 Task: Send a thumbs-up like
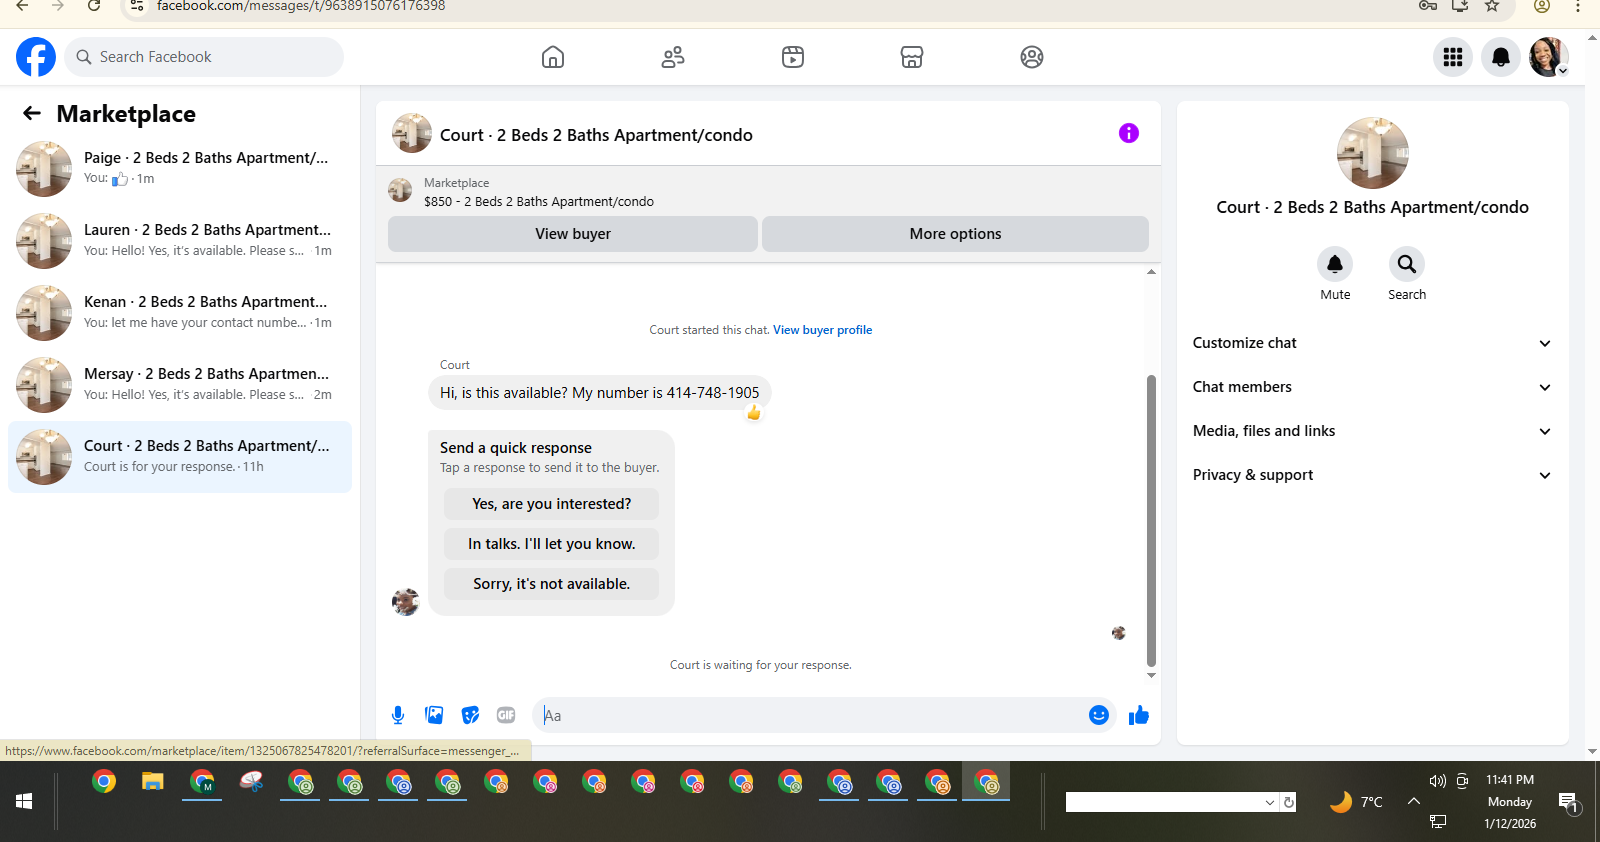click(1139, 715)
